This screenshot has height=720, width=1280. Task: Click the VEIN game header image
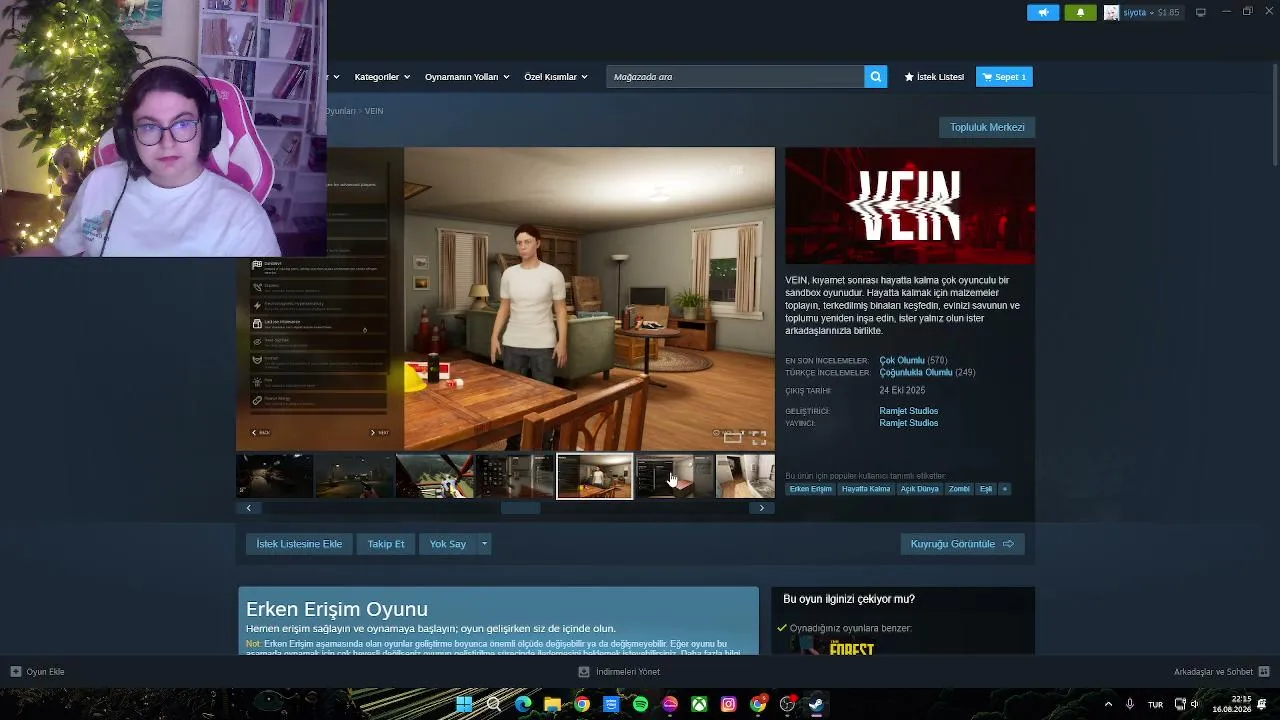(x=910, y=206)
